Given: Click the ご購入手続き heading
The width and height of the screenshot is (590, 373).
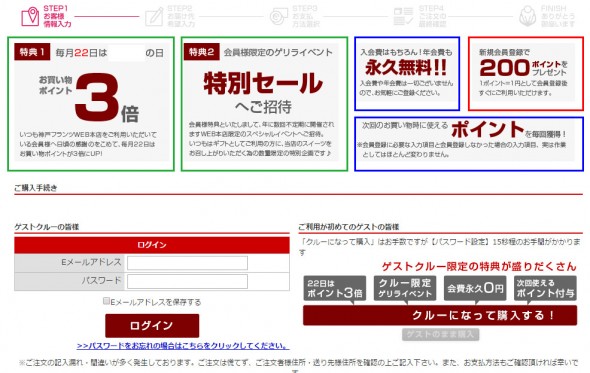Looking at the screenshot, I should [36, 188].
